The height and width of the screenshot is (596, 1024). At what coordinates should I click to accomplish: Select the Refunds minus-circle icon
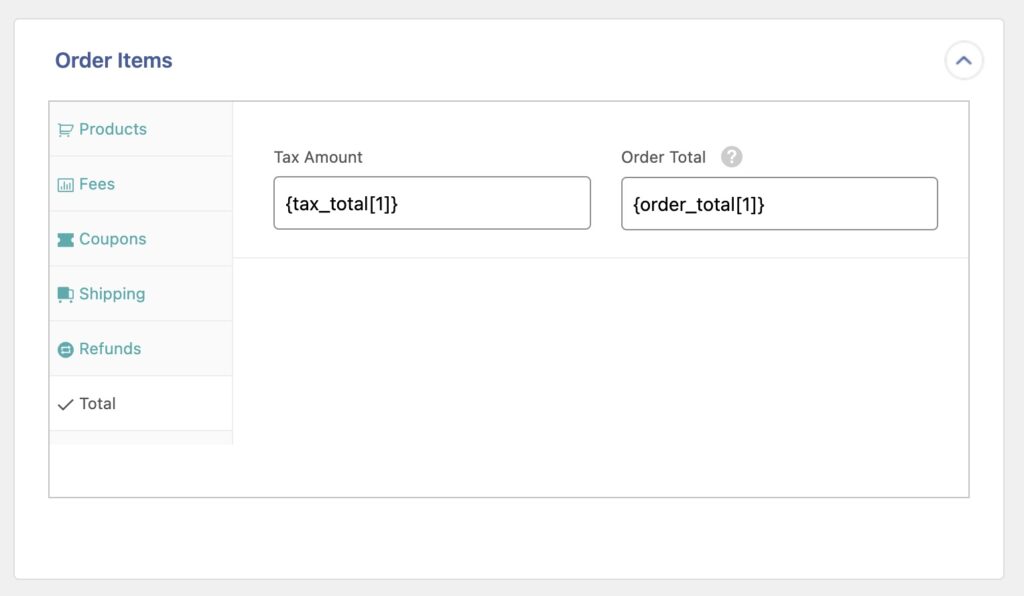point(66,349)
